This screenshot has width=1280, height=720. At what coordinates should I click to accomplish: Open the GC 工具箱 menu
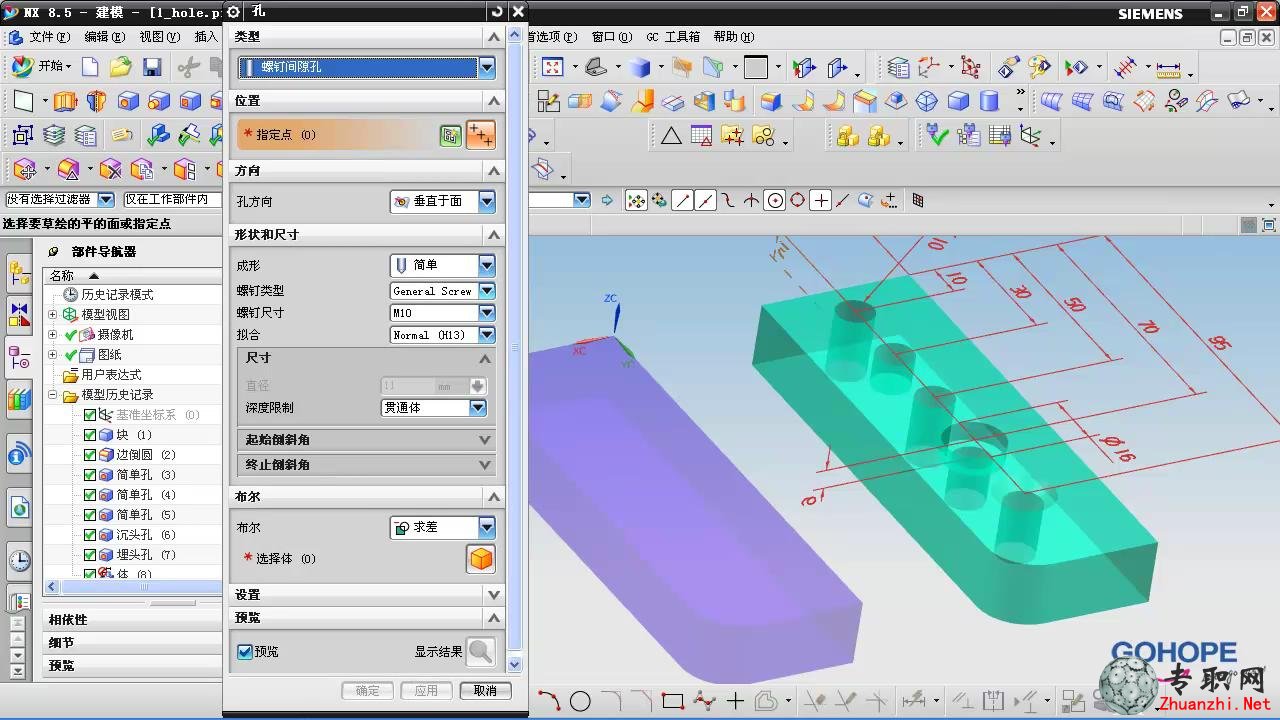[672, 37]
